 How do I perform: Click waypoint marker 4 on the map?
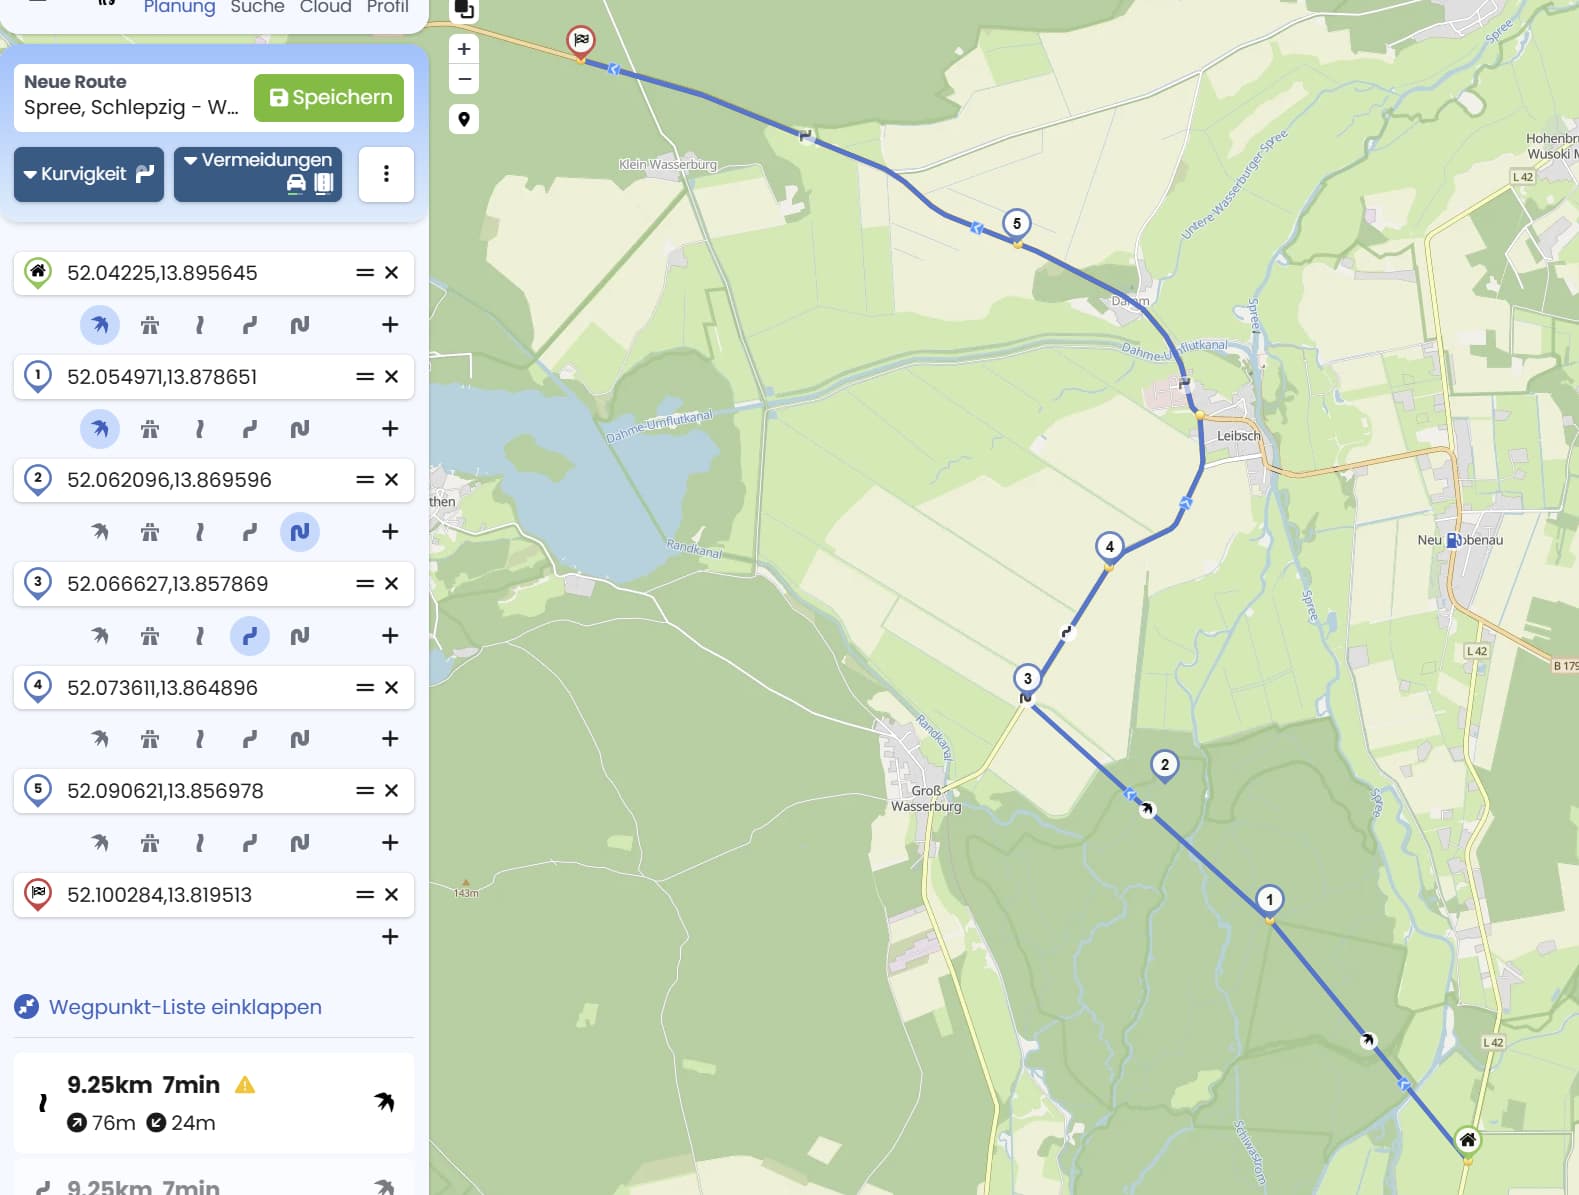click(x=1109, y=548)
